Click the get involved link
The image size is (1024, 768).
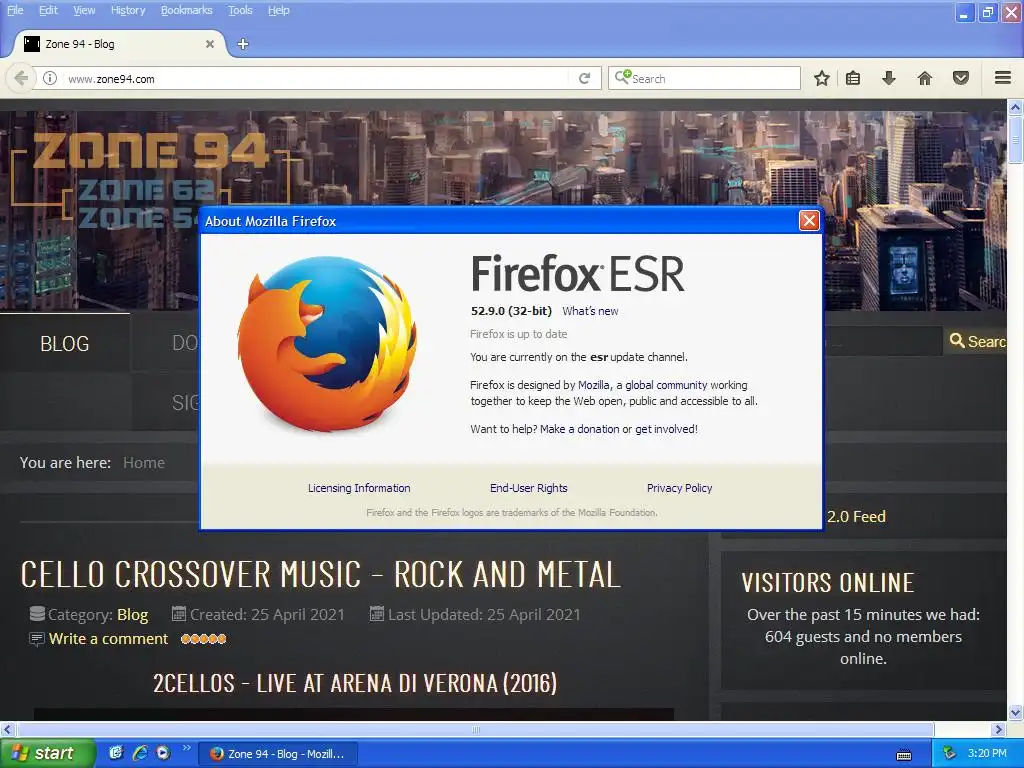point(665,428)
